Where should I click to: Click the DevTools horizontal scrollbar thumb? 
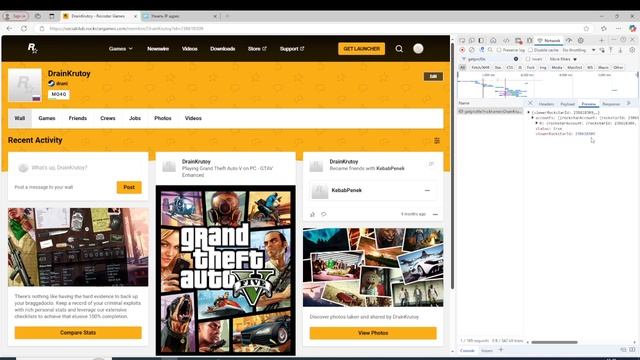pyautogui.click(x=554, y=342)
